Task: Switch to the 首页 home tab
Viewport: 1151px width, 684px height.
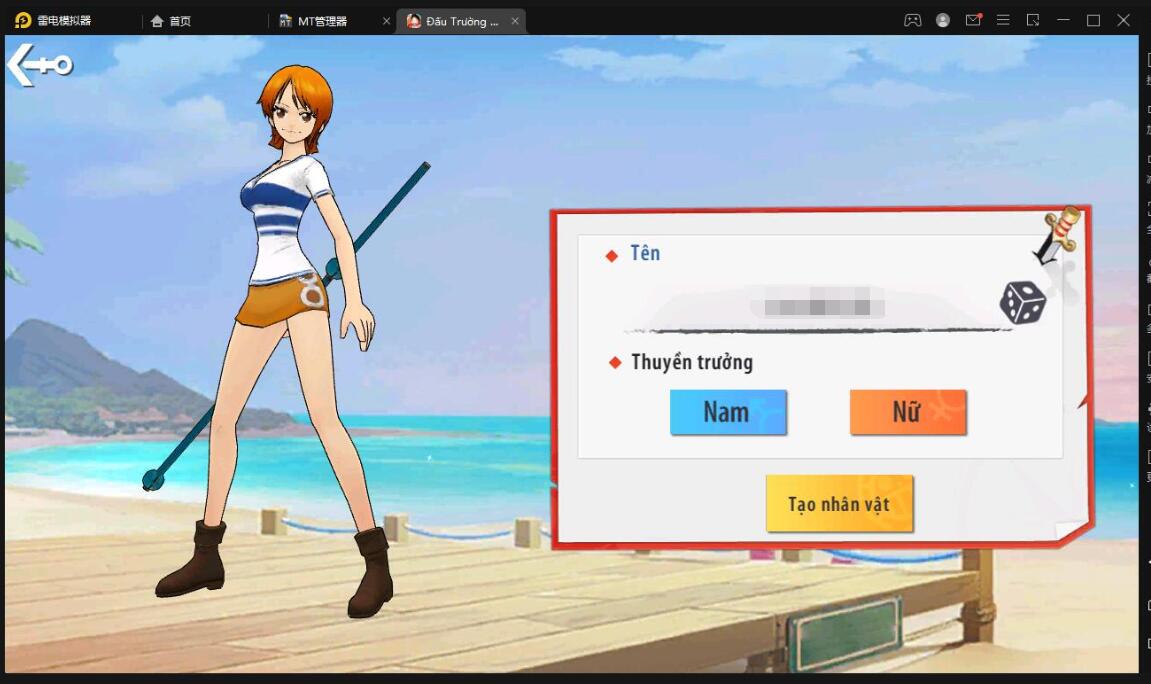Action: pos(180,21)
